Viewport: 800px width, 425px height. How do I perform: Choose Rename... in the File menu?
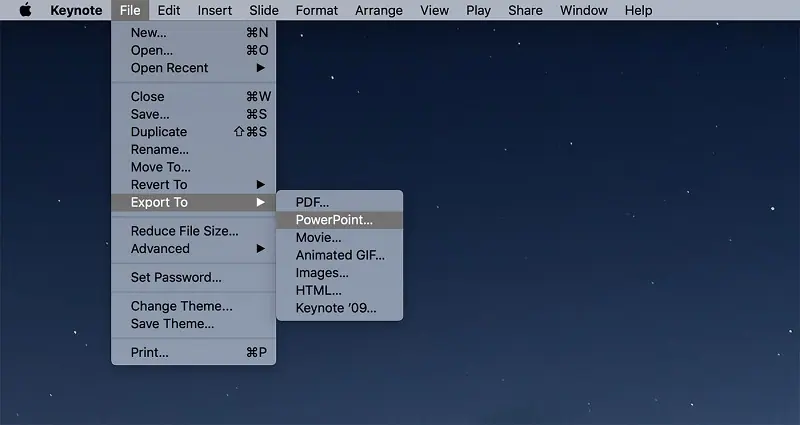tap(193, 149)
